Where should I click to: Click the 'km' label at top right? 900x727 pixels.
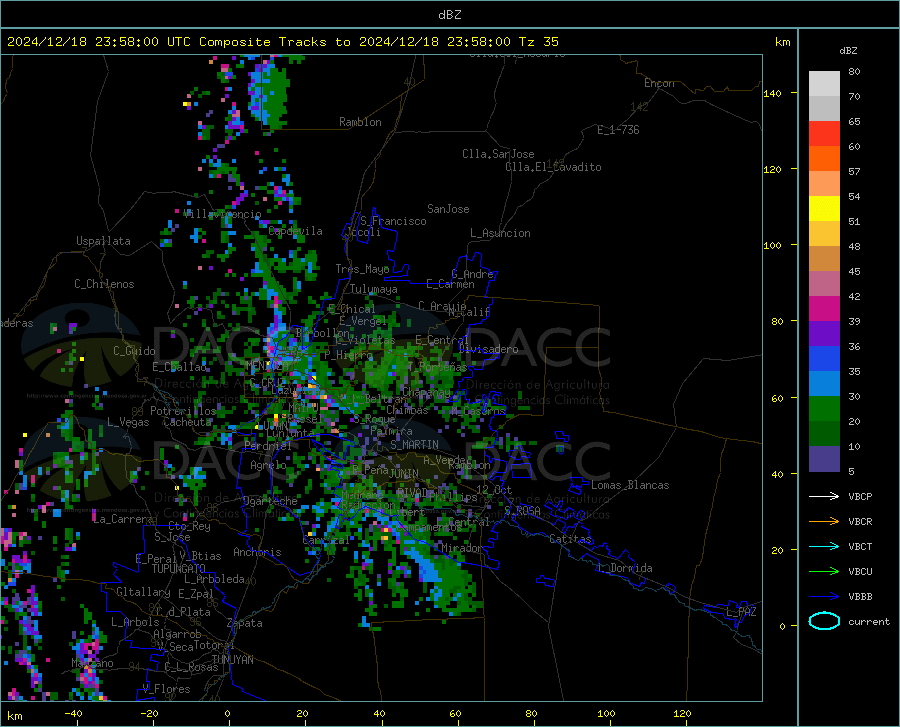[782, 42]
